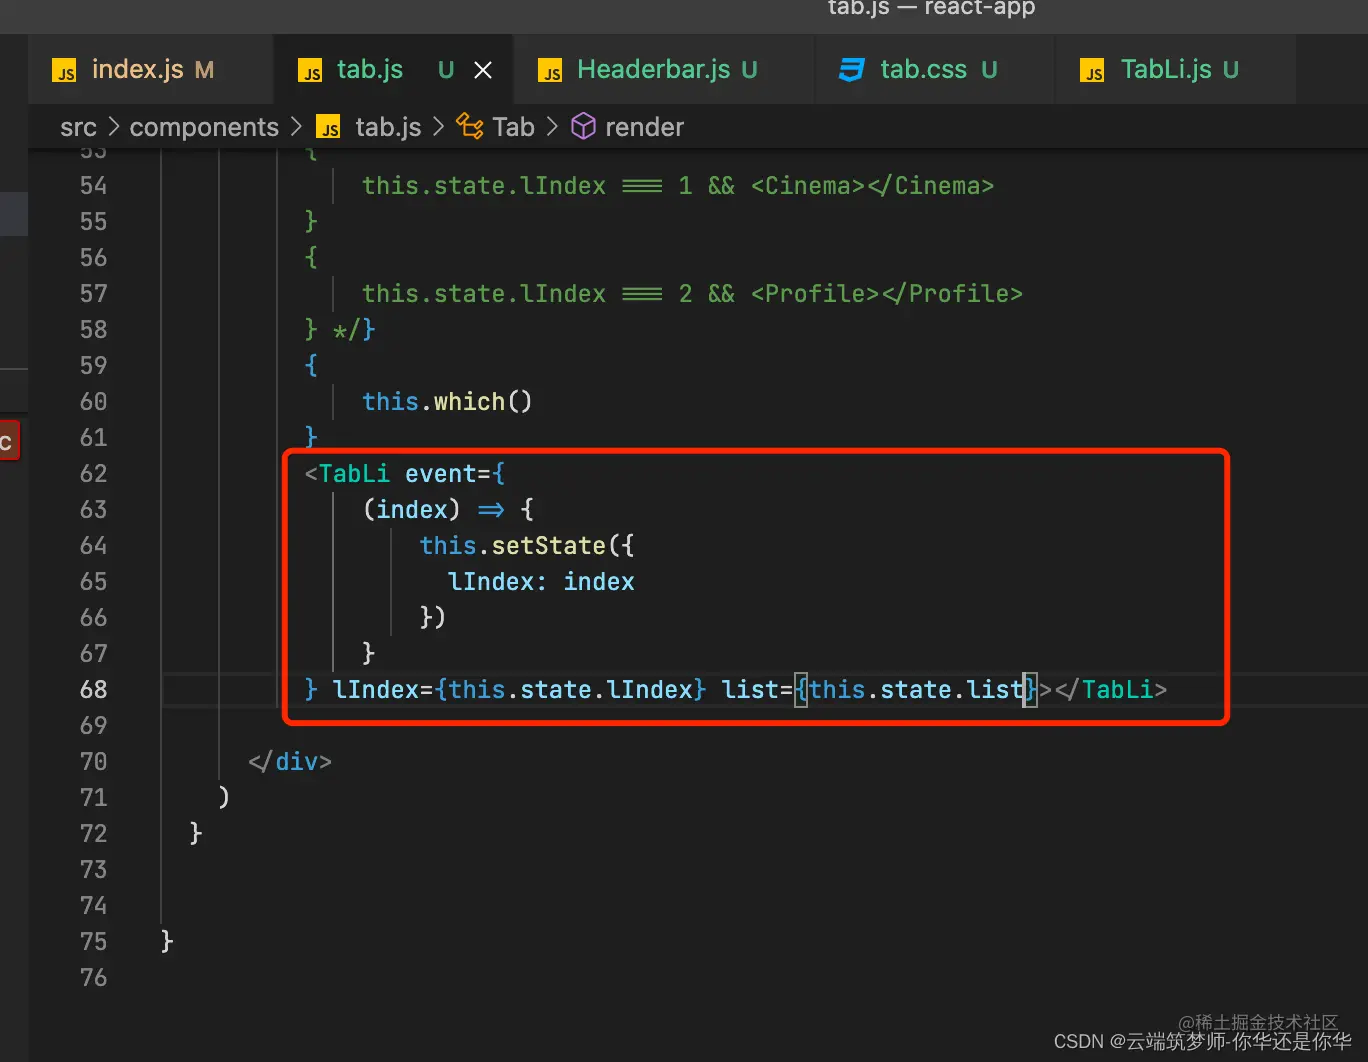Screen dimensions: 1368x1062
Task: Click the (index) arrow parameter on line 63
Action: tap(411, 510)
